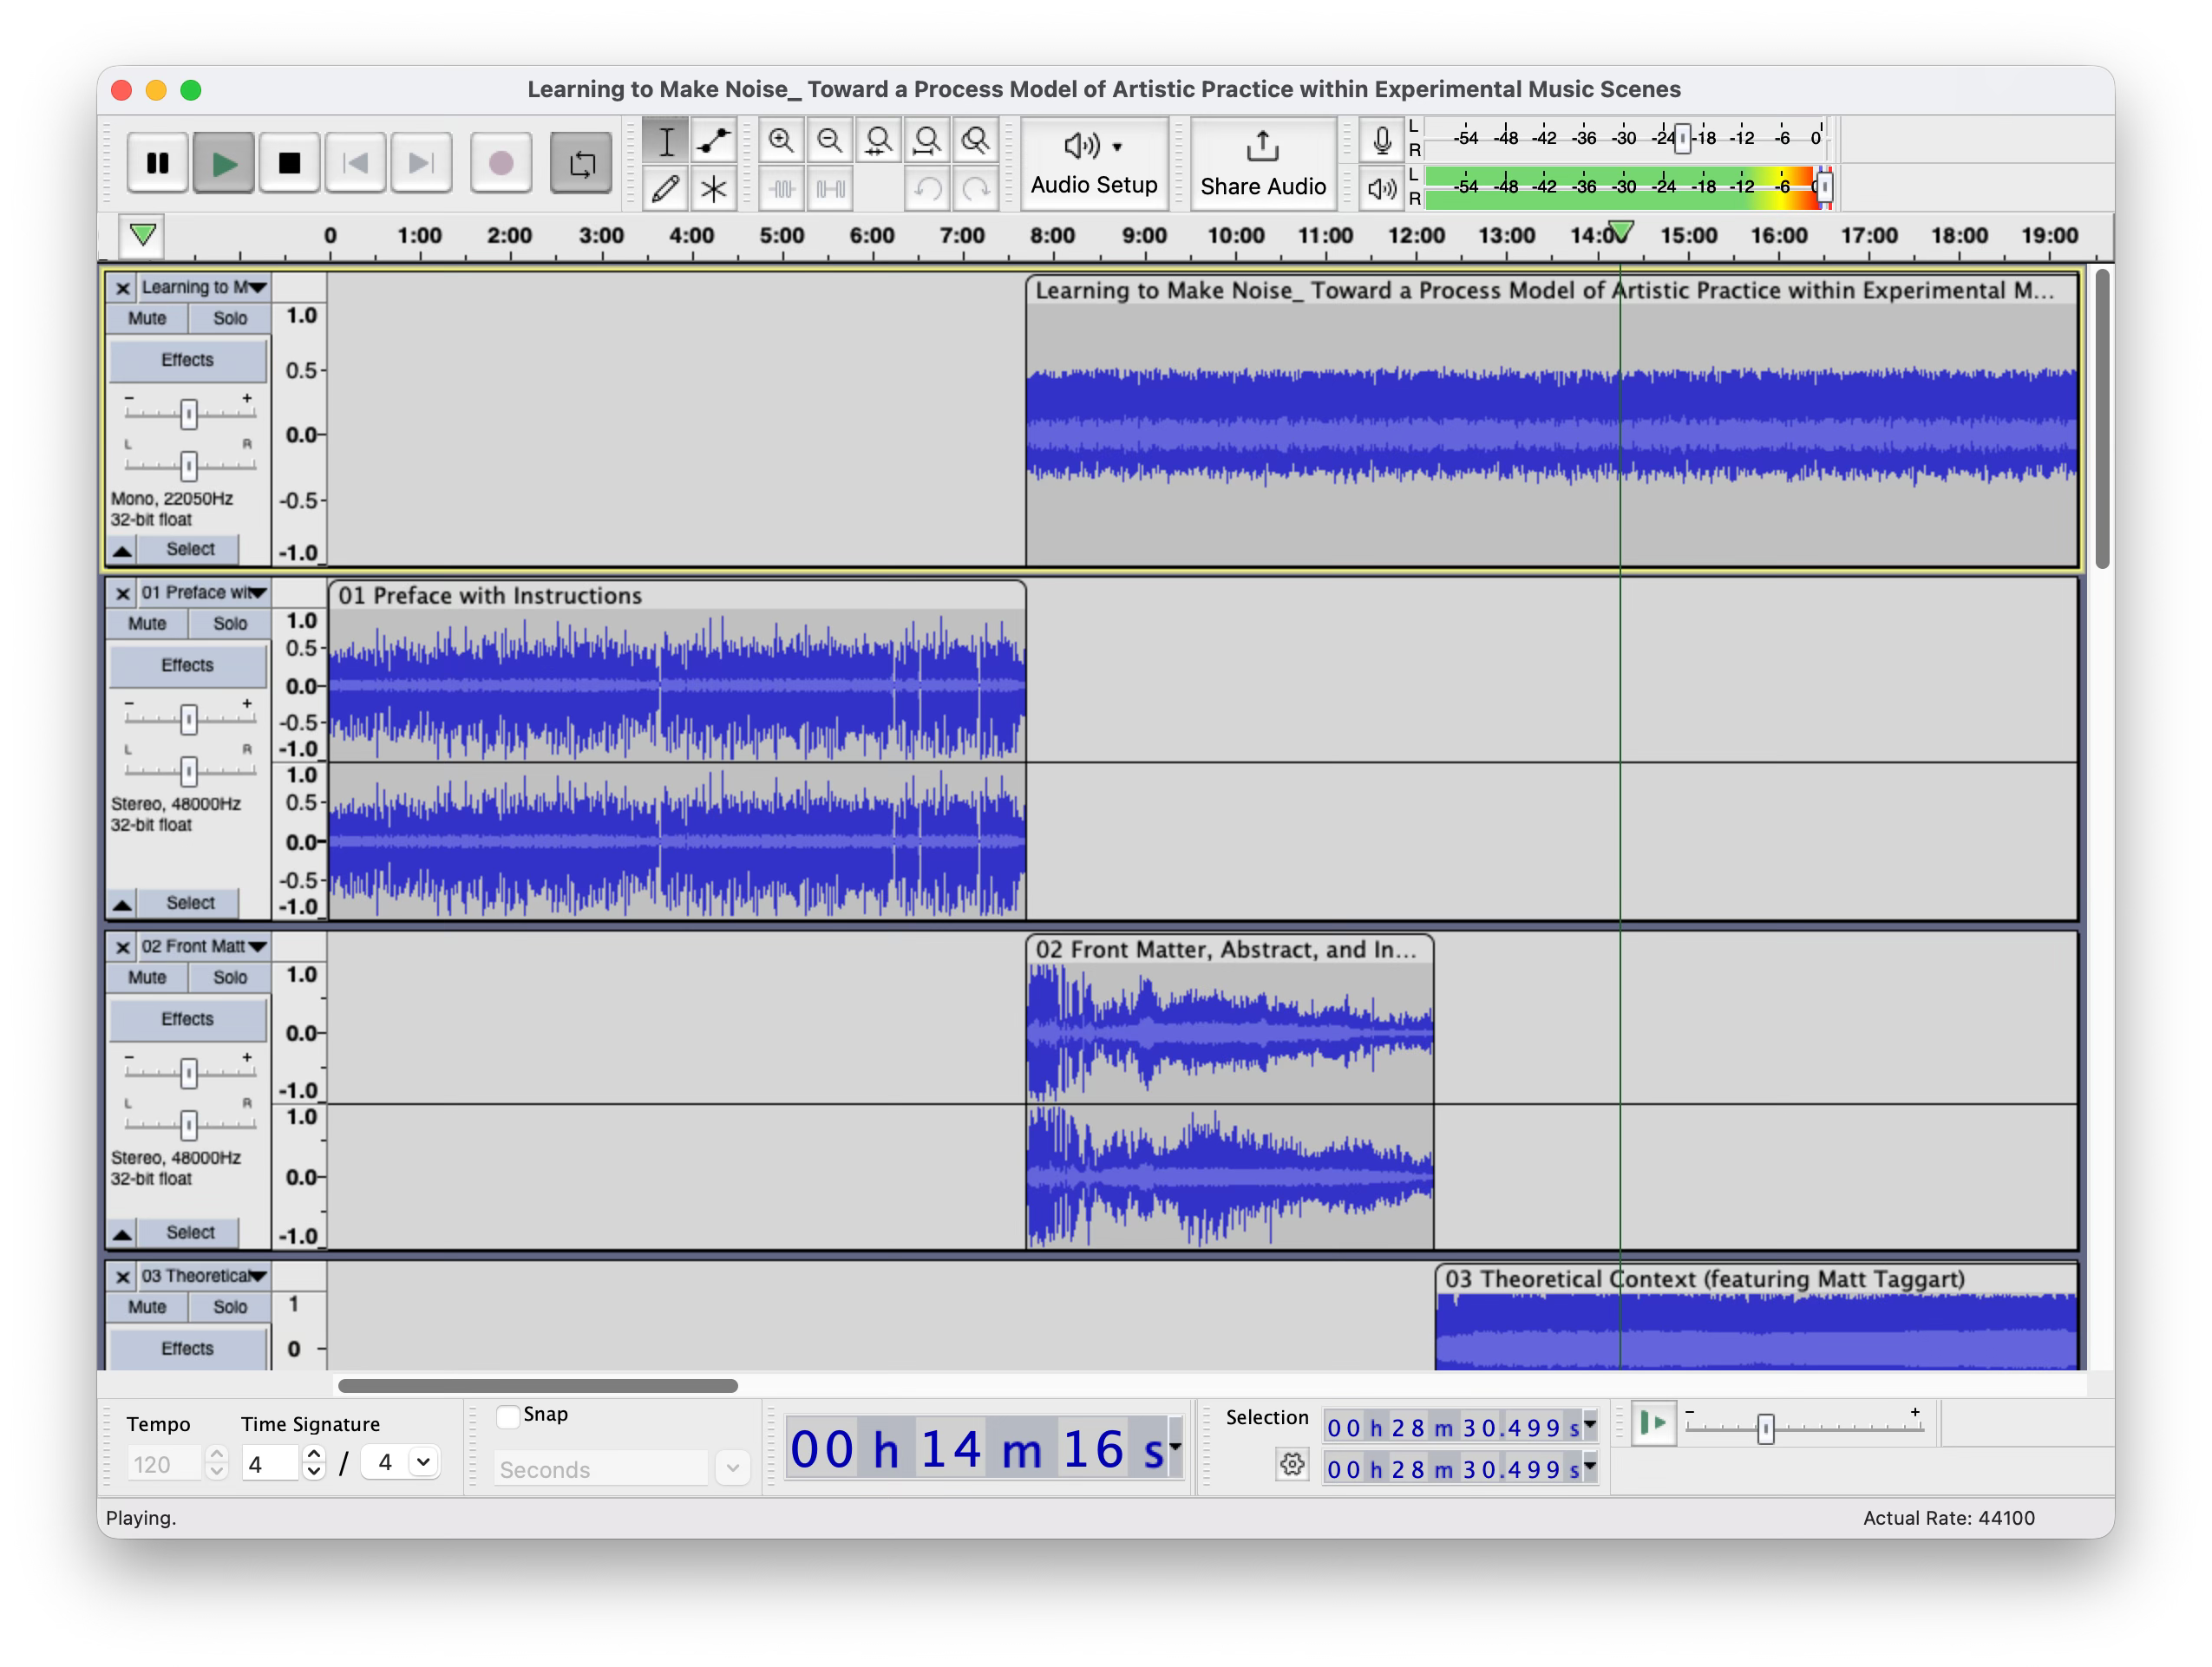This screenshot has width=2212, height=1667.
Task: Click Select on the 01 Preface track
Action: [x=190, y=903]
